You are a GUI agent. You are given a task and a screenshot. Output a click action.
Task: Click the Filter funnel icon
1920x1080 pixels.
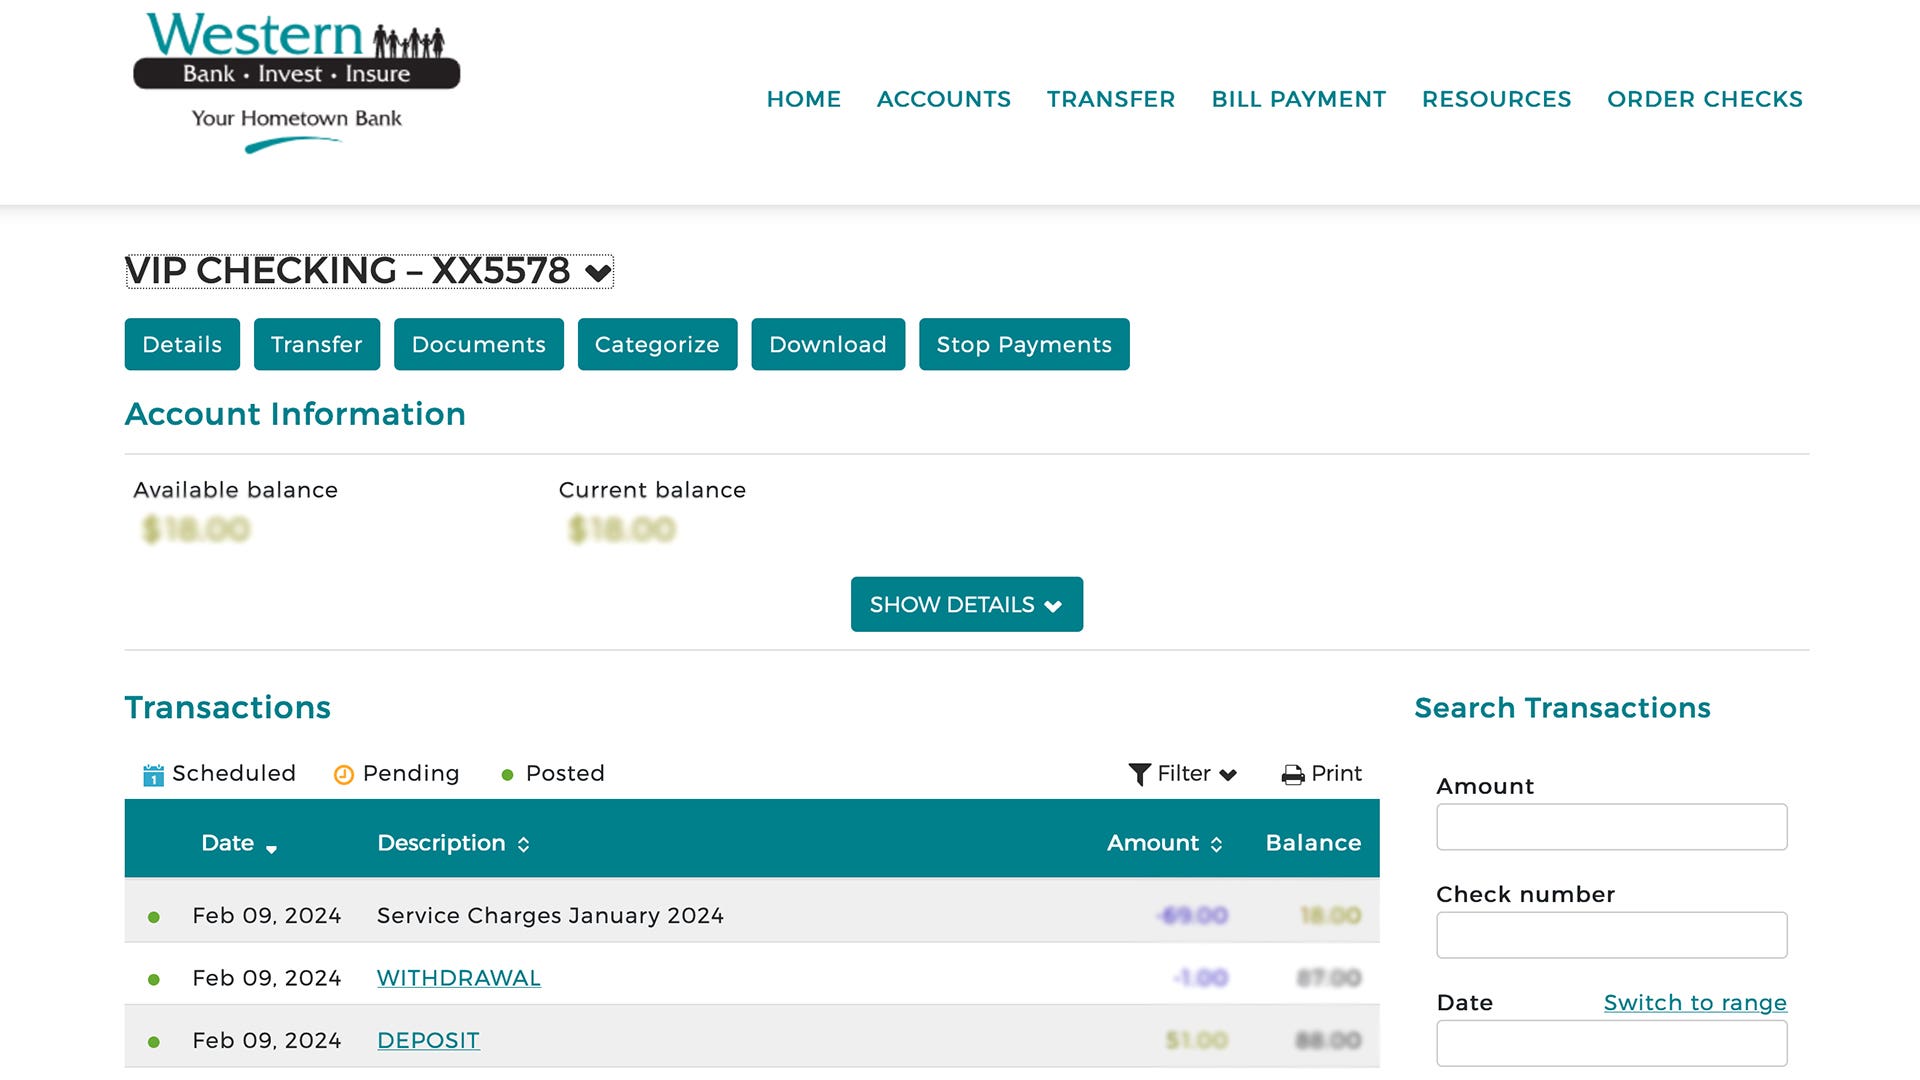coord(1139,774)
